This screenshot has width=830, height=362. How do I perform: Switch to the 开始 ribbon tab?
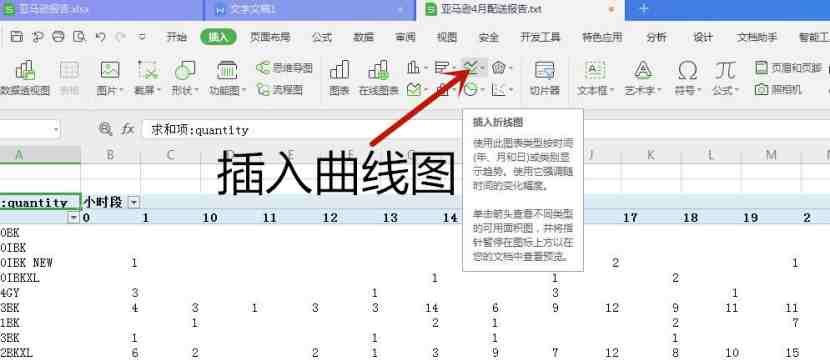(x=176, y=37)
